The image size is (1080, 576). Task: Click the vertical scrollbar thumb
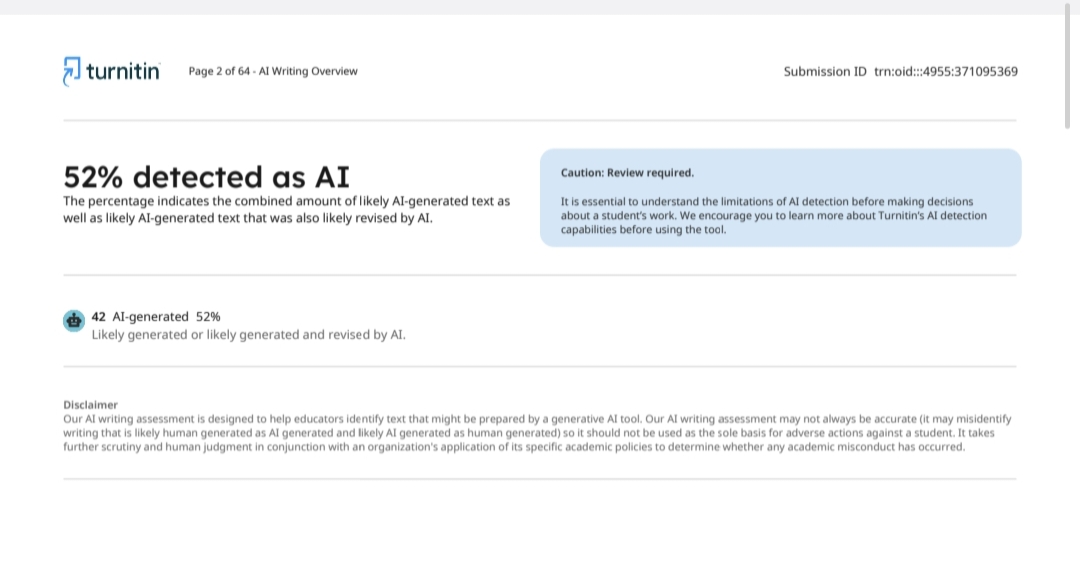pyautogui.click(x=1068, y=65)
